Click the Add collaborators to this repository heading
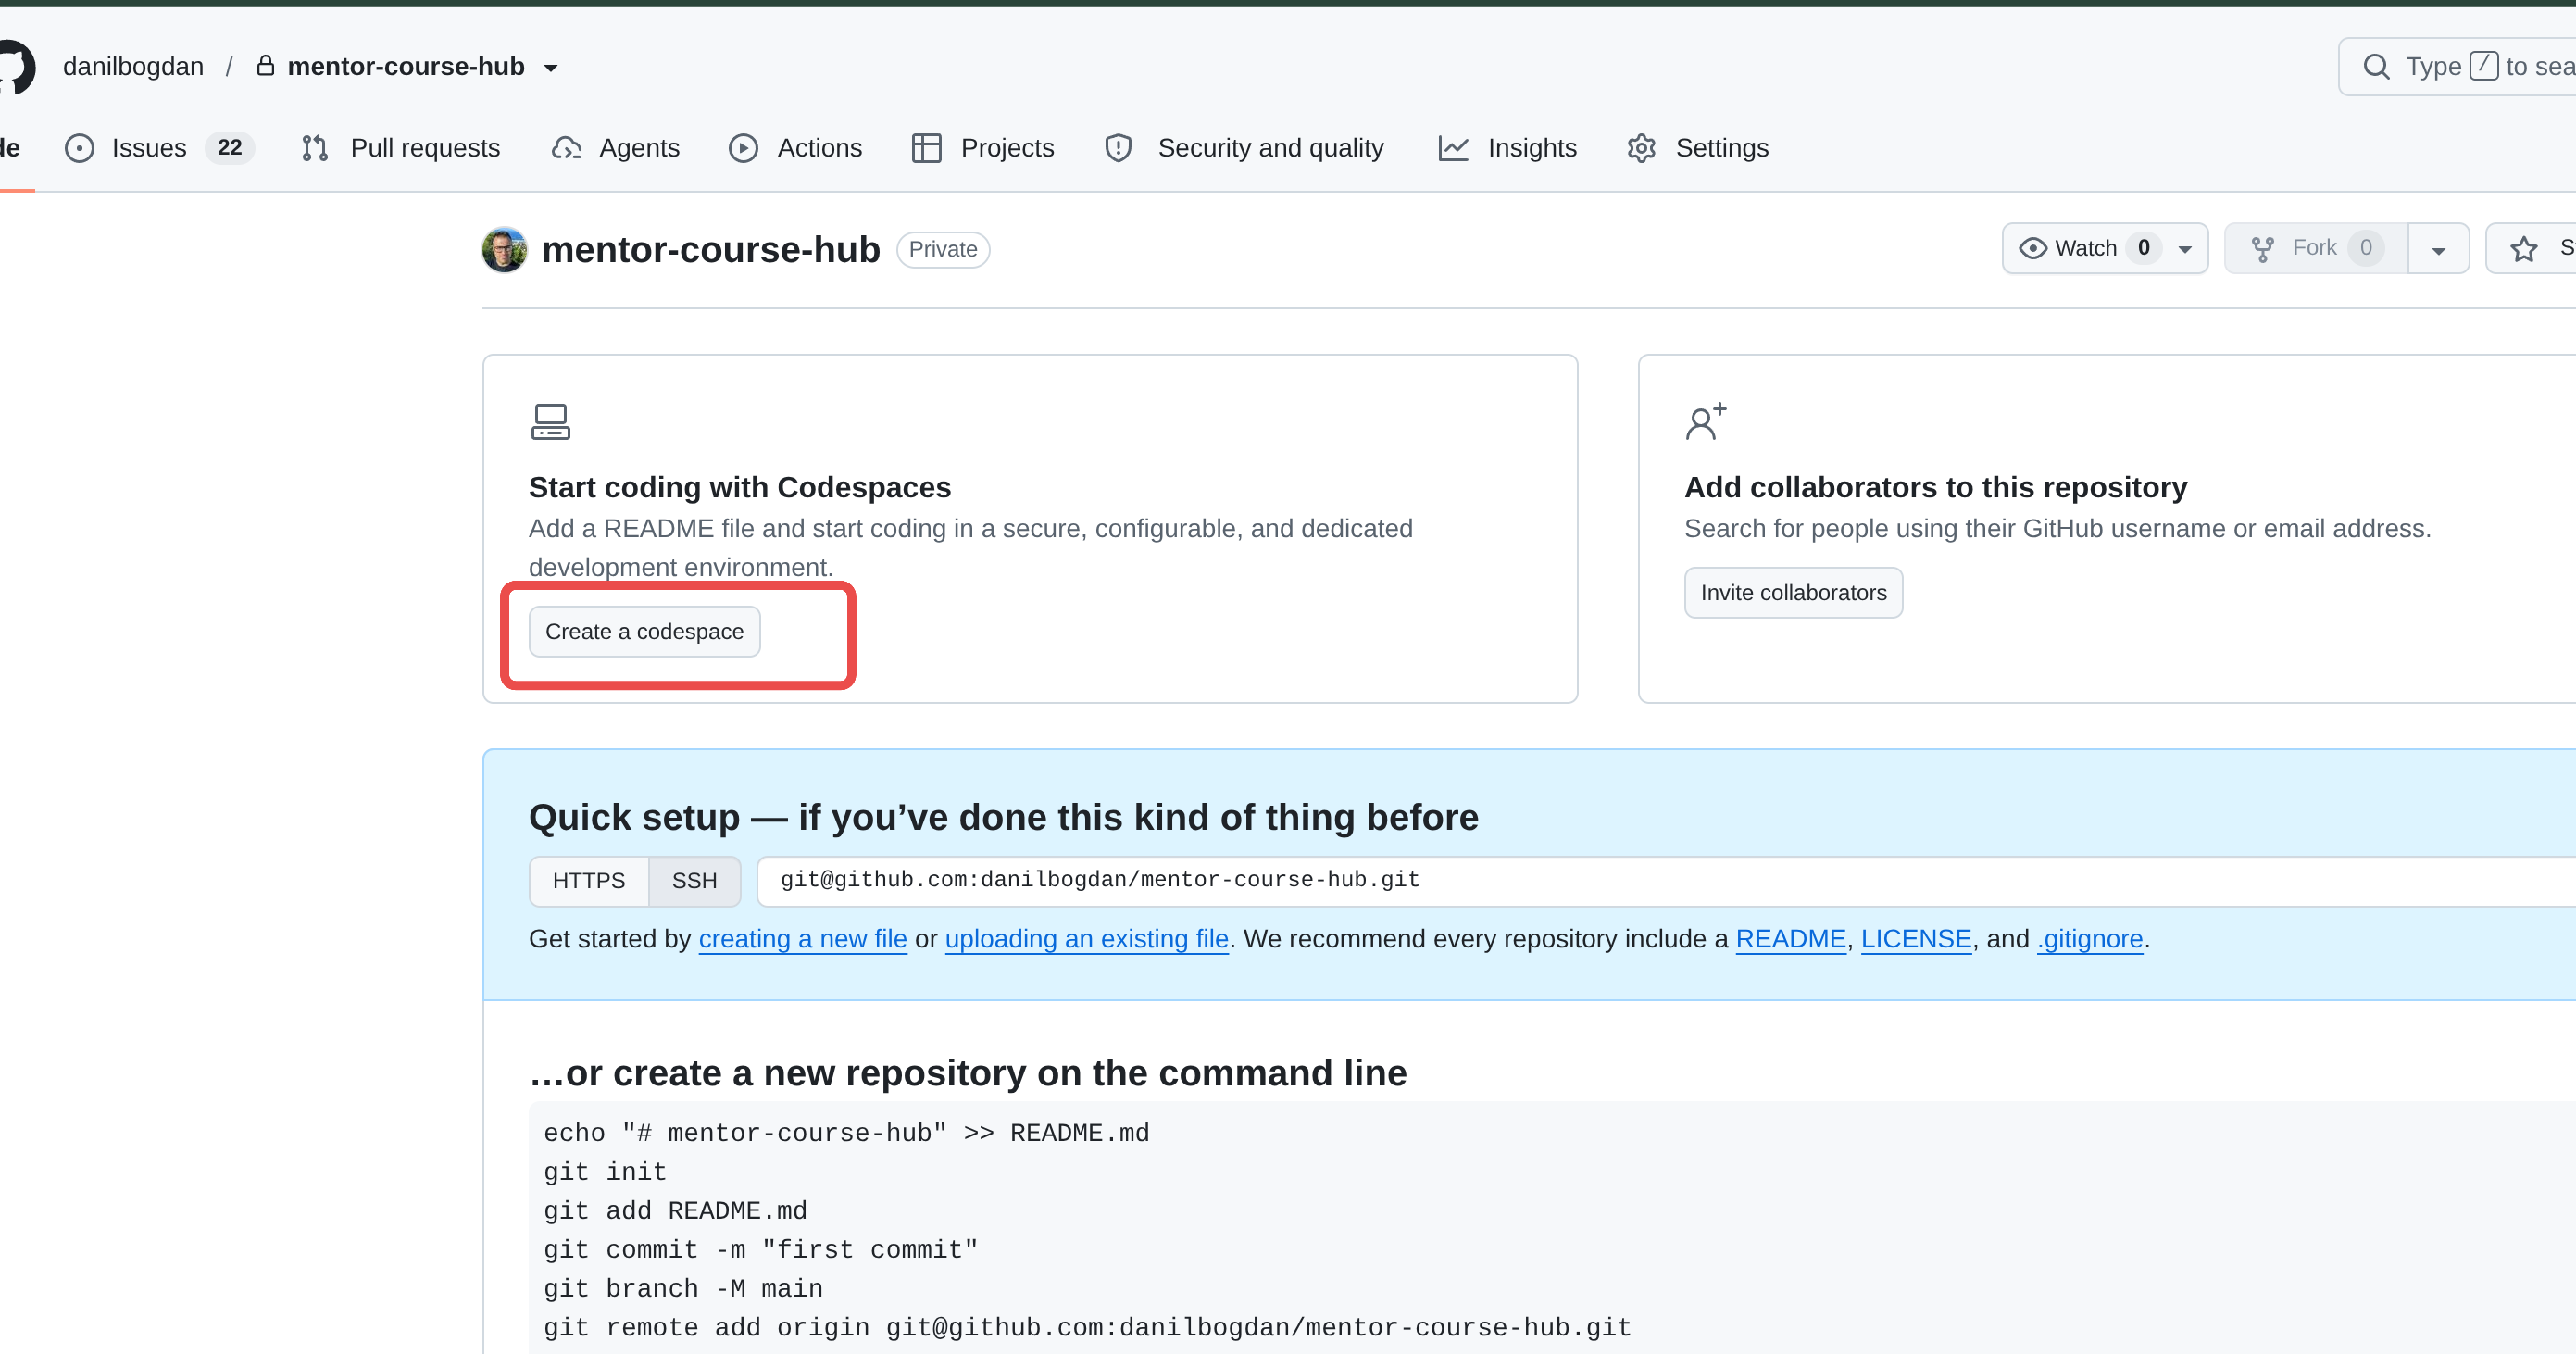The width and height of the screenshot is (2576, 1354). (1935, 487)
